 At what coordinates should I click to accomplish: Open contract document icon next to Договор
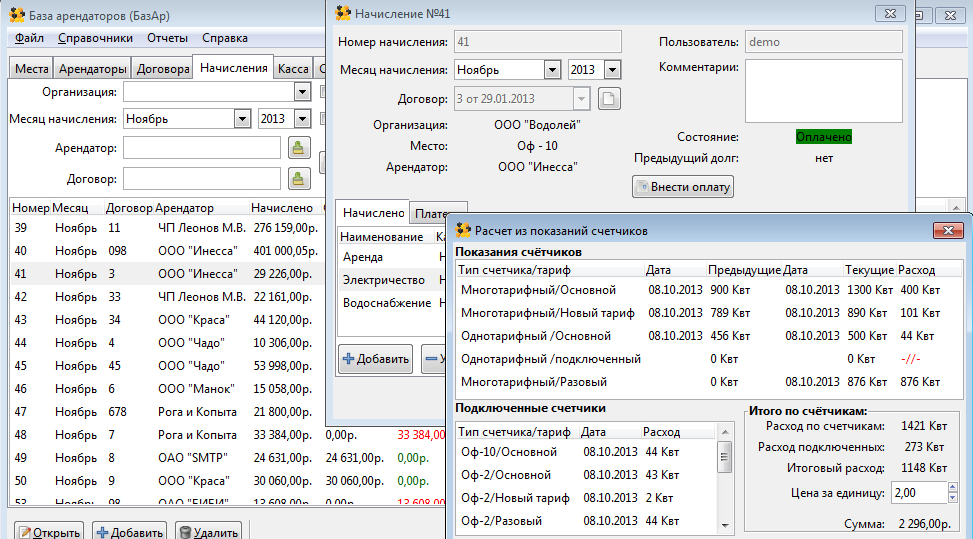(x=609, y=99)
